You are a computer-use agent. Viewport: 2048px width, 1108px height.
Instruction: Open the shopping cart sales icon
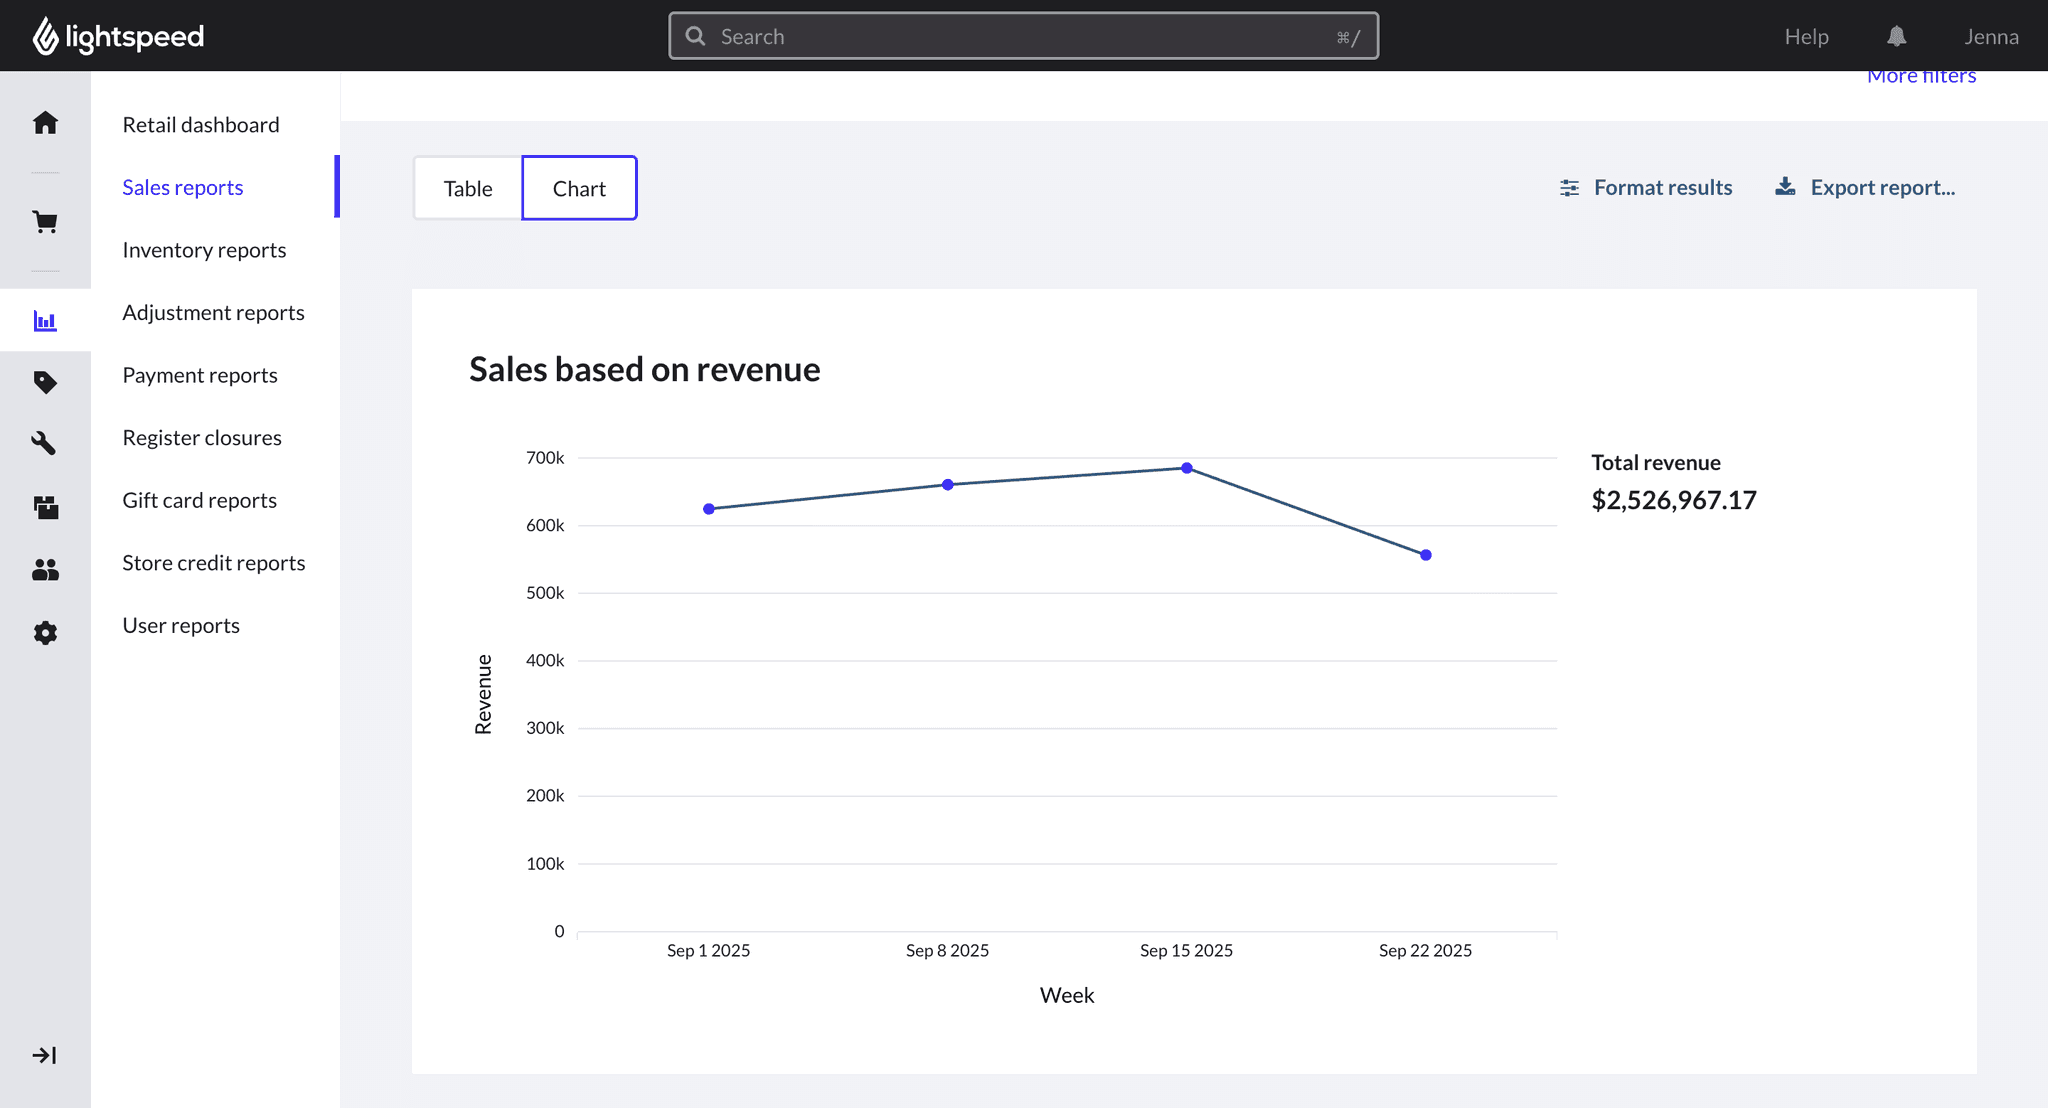pos(45,222)
